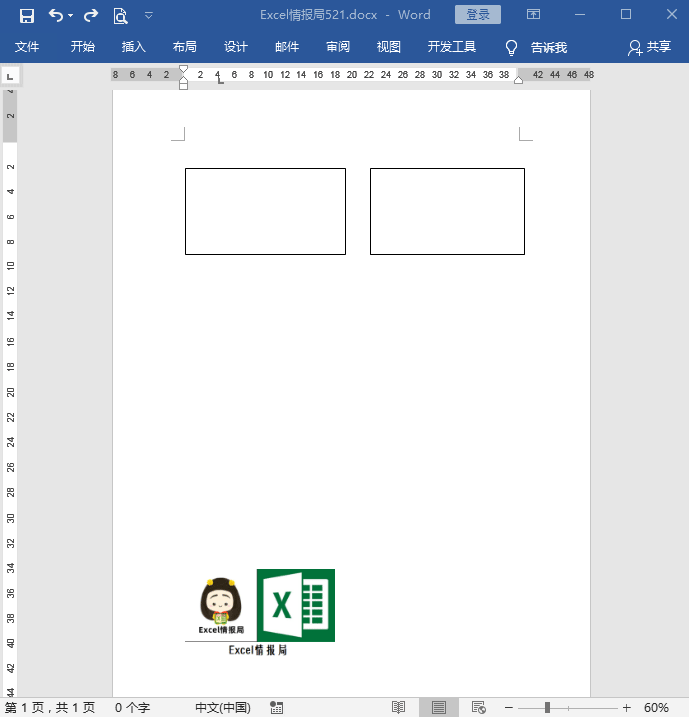Adjust the zoom slider handle

(x=547, y=707)
